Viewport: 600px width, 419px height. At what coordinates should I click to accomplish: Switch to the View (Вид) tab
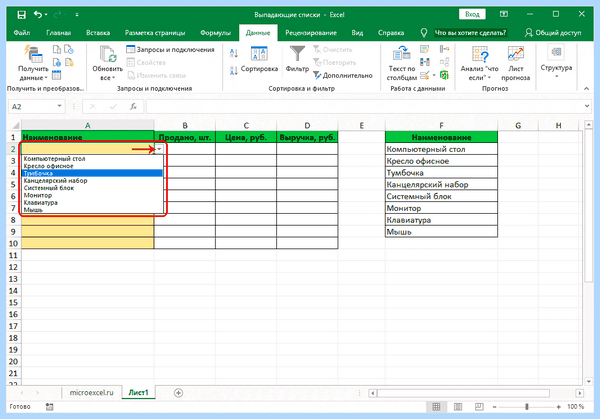(x=357, y=33)
